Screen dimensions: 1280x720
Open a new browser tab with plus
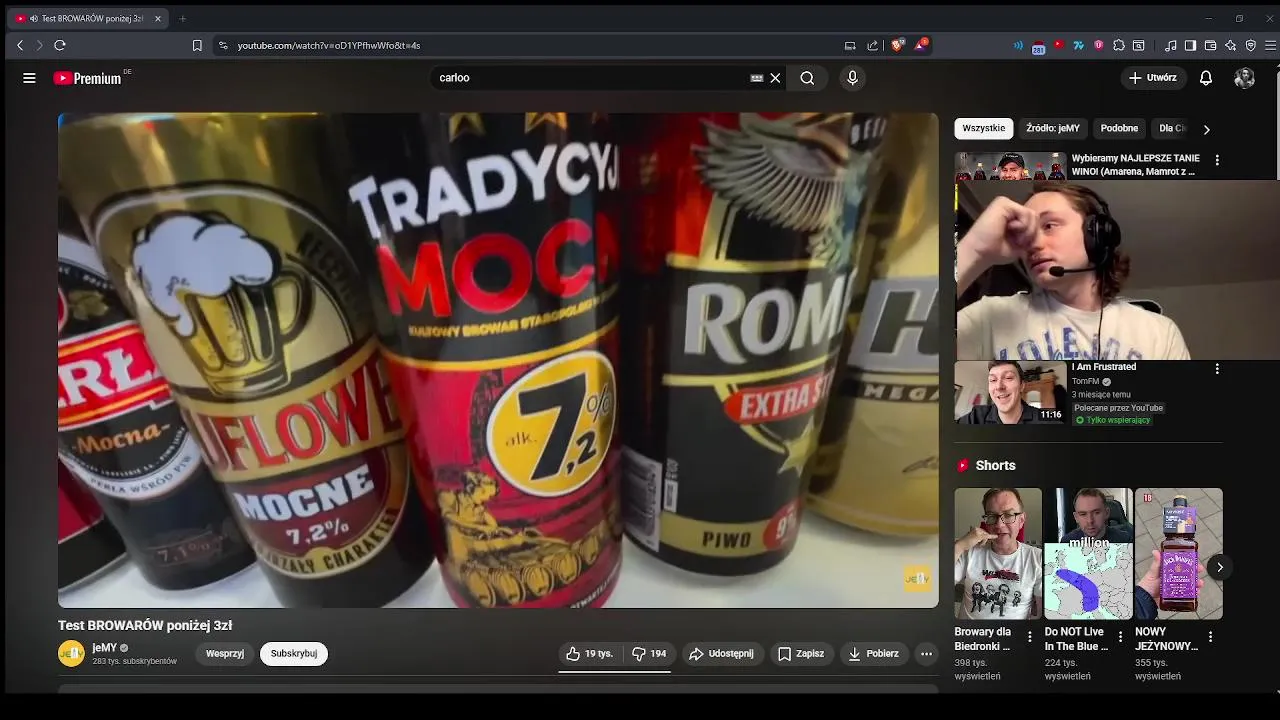tap(182, 18)
